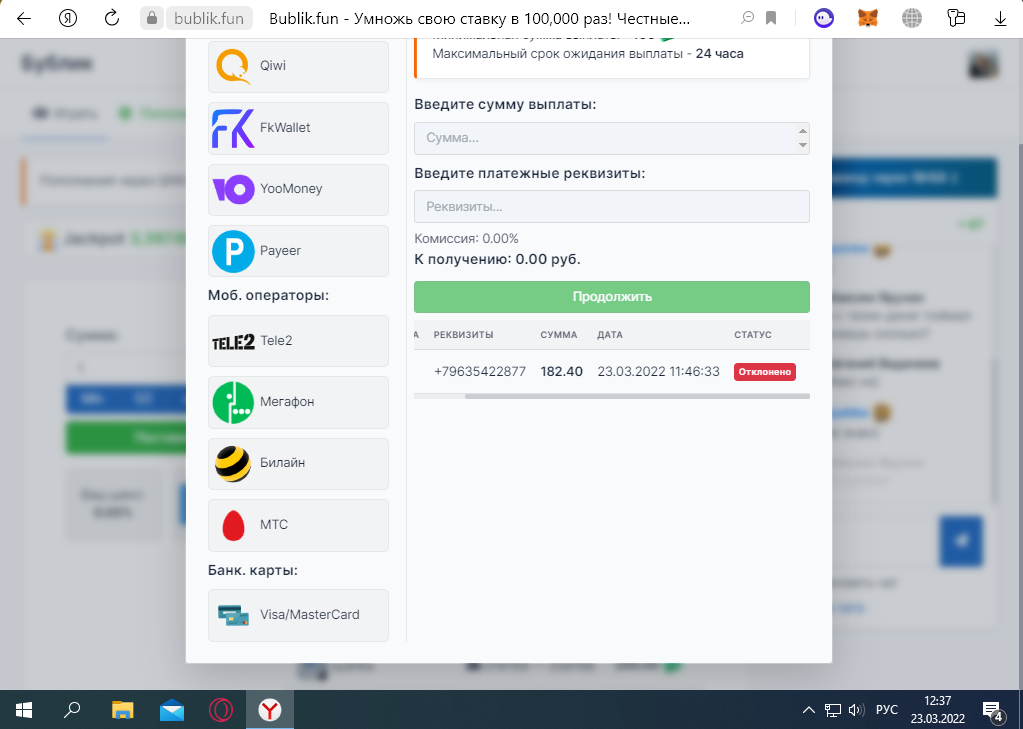The height and width of the screenshot is (729, 1023).
Task: Open Yandex home via Я icon
Action: pos(68,18)
